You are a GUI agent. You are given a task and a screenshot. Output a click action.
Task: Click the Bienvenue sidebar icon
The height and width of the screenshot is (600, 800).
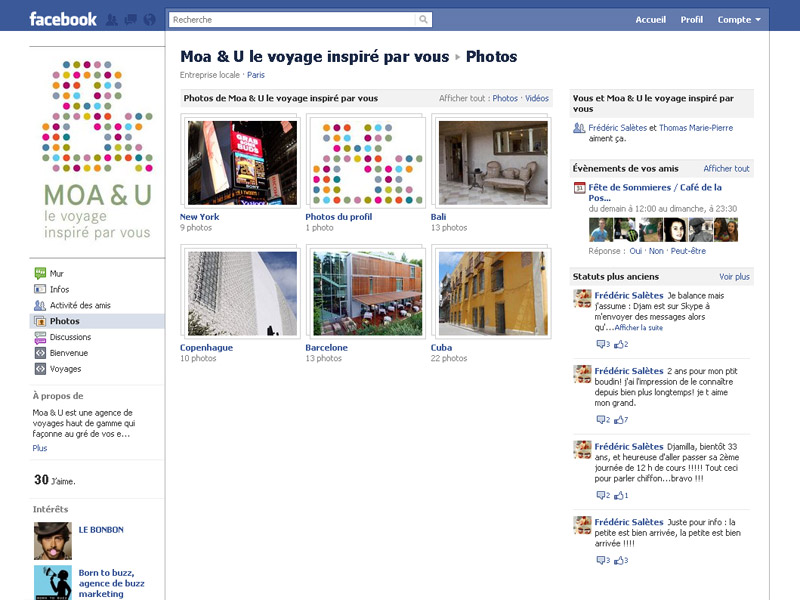point(40,353)
